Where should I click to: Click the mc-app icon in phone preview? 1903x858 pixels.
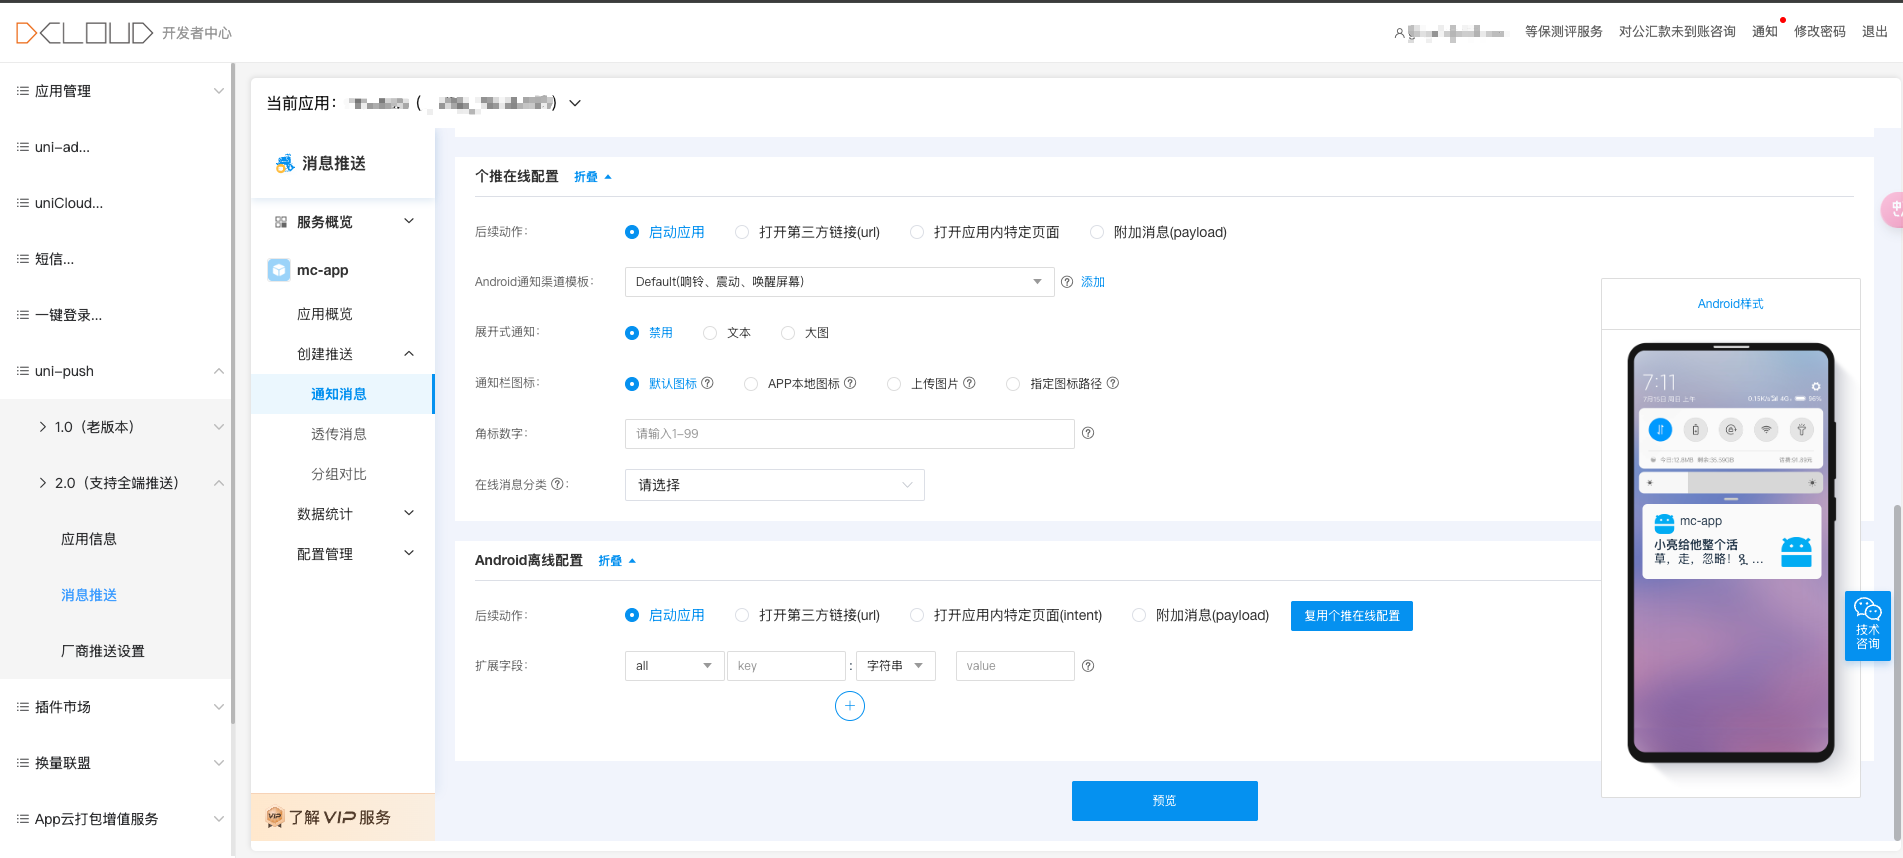[1664, 522]
